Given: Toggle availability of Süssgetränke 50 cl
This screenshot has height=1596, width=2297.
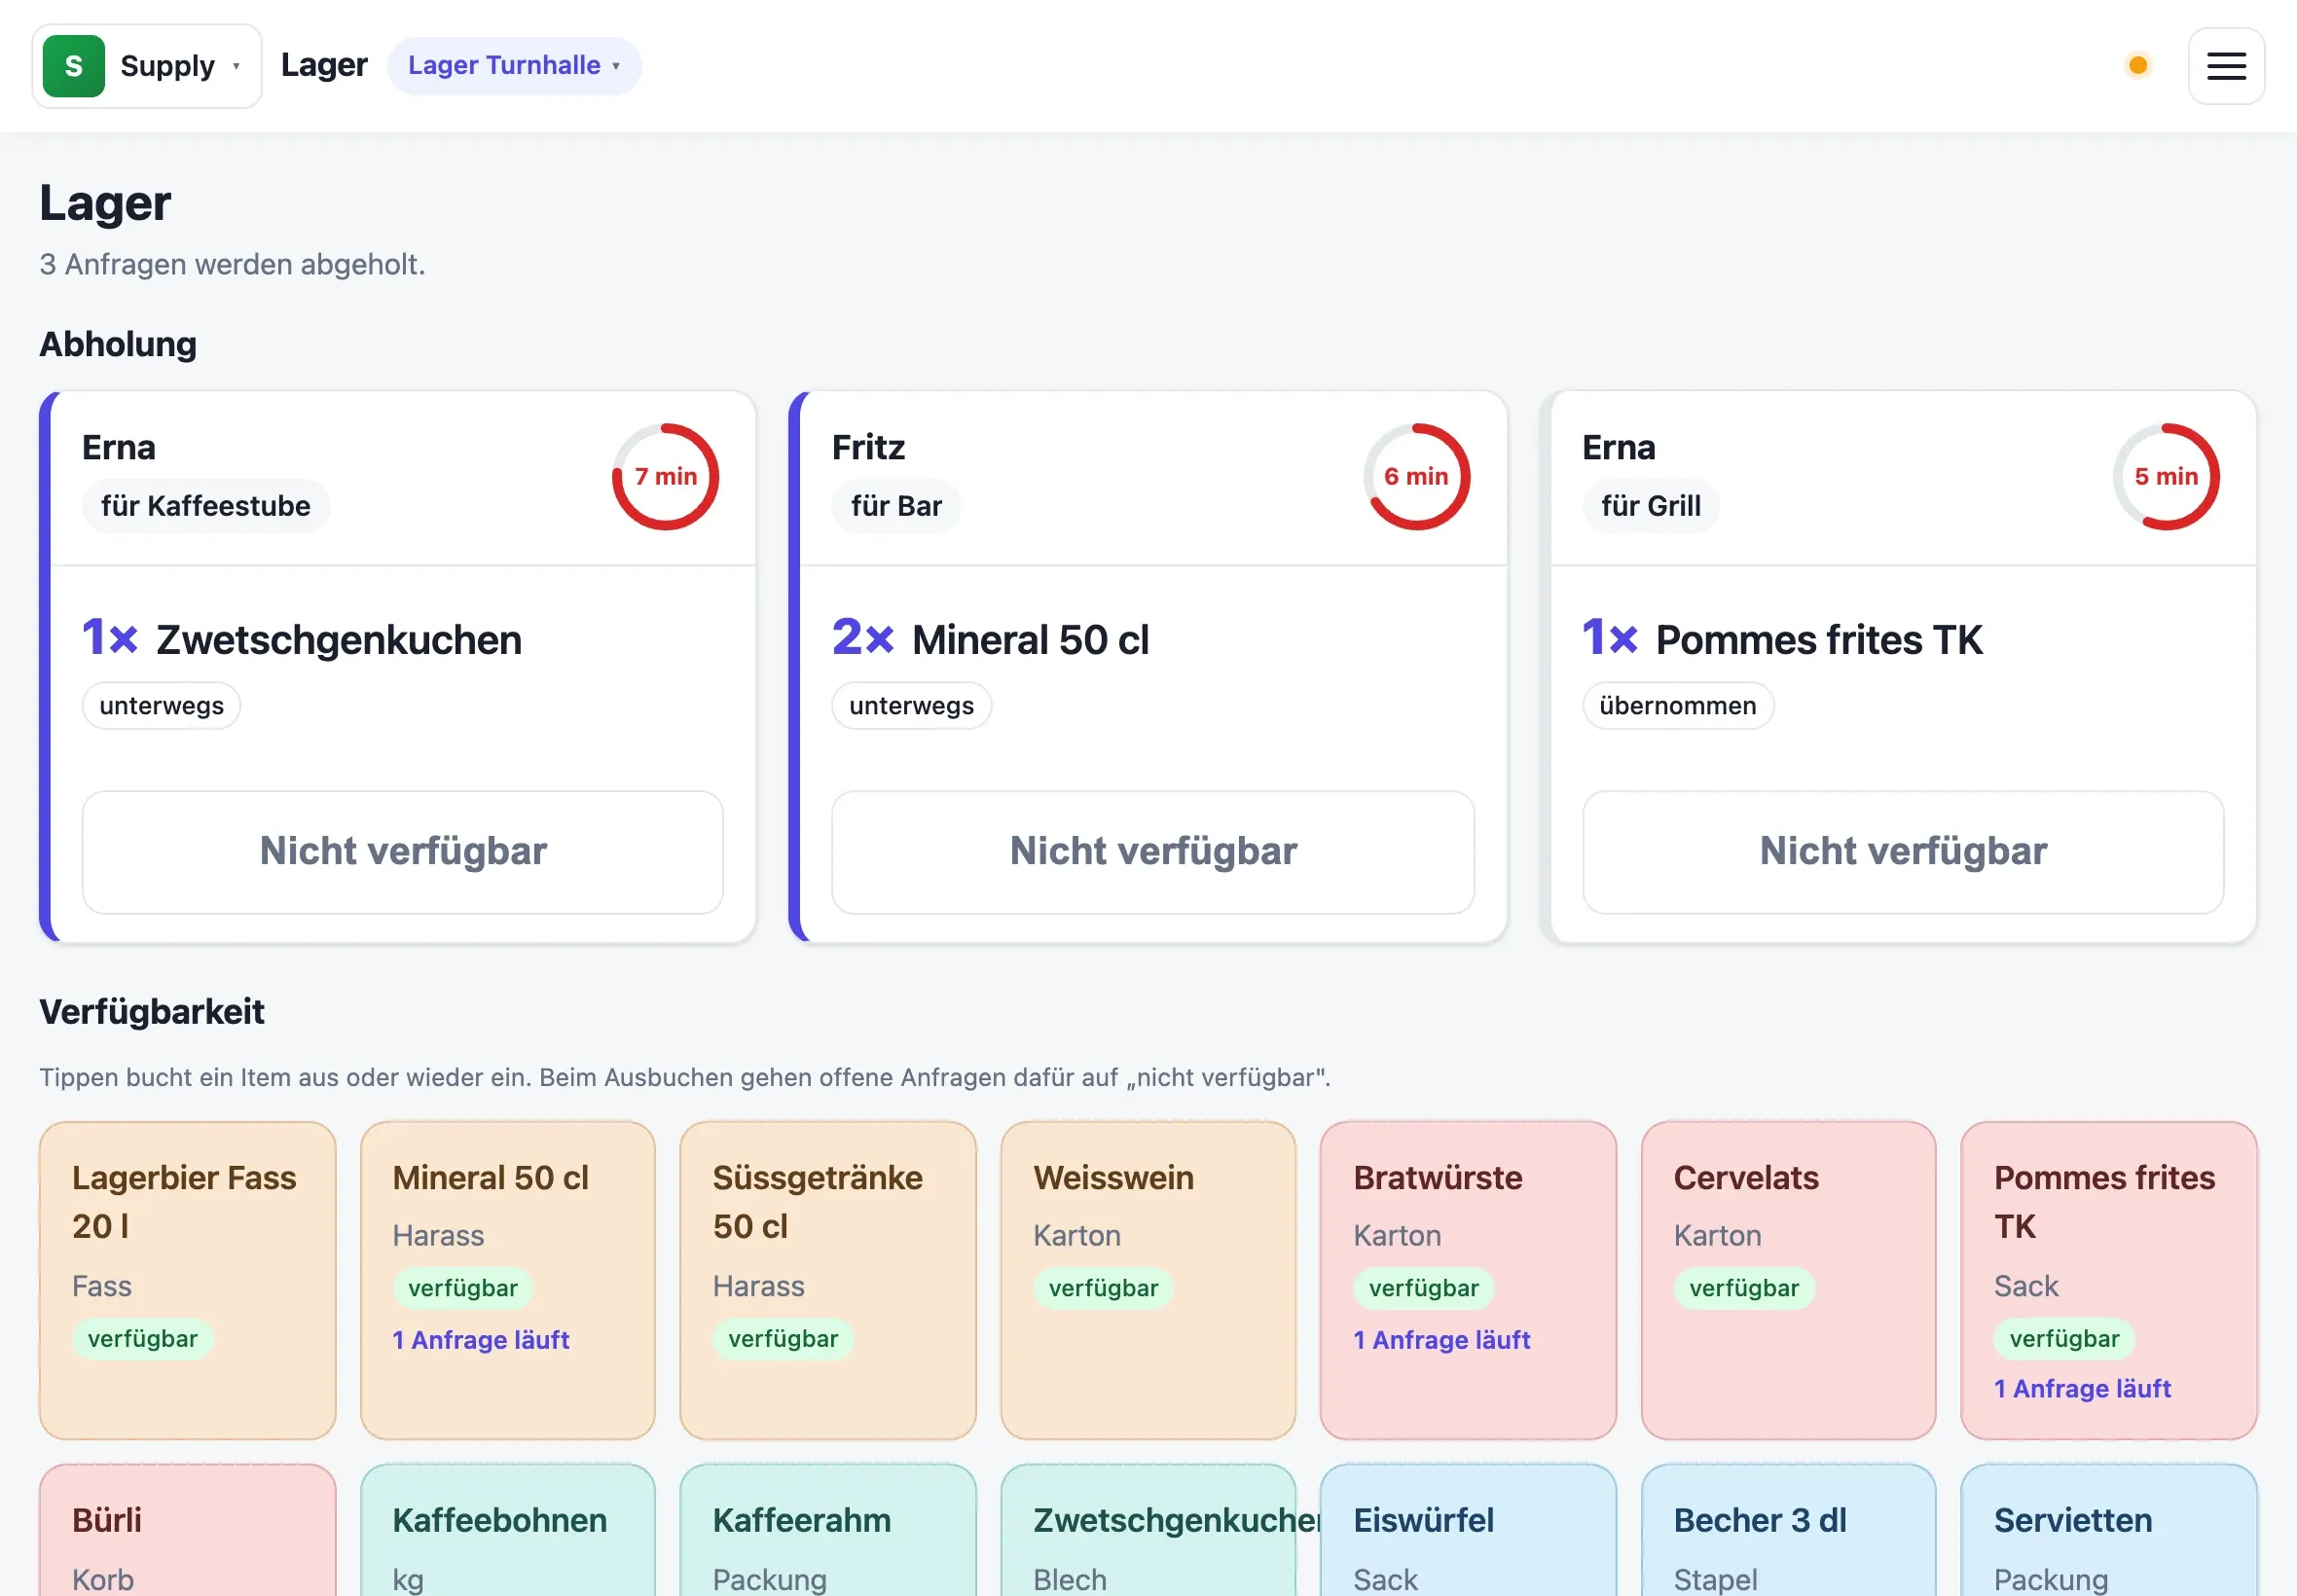Looking at the screenshot, I should click(x=828, y=1280).
